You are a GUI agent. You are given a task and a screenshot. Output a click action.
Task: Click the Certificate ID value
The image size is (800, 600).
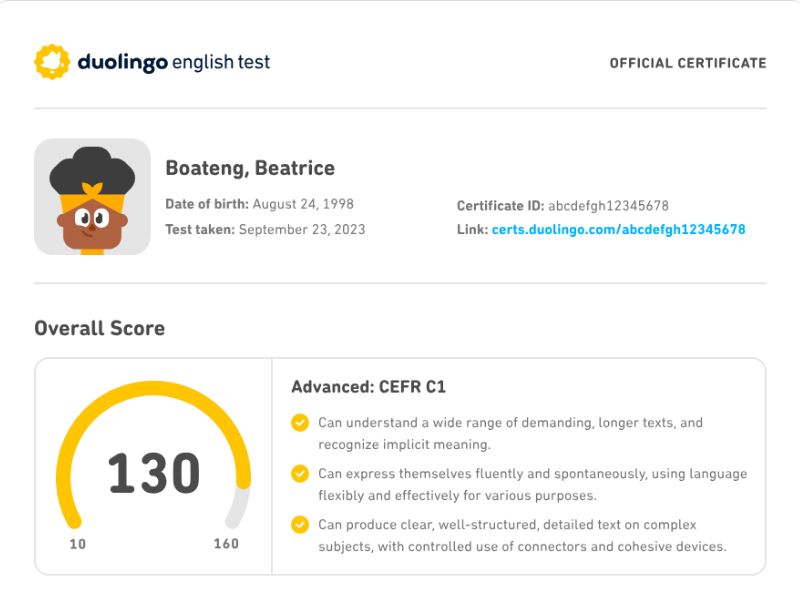pos(608,206)
